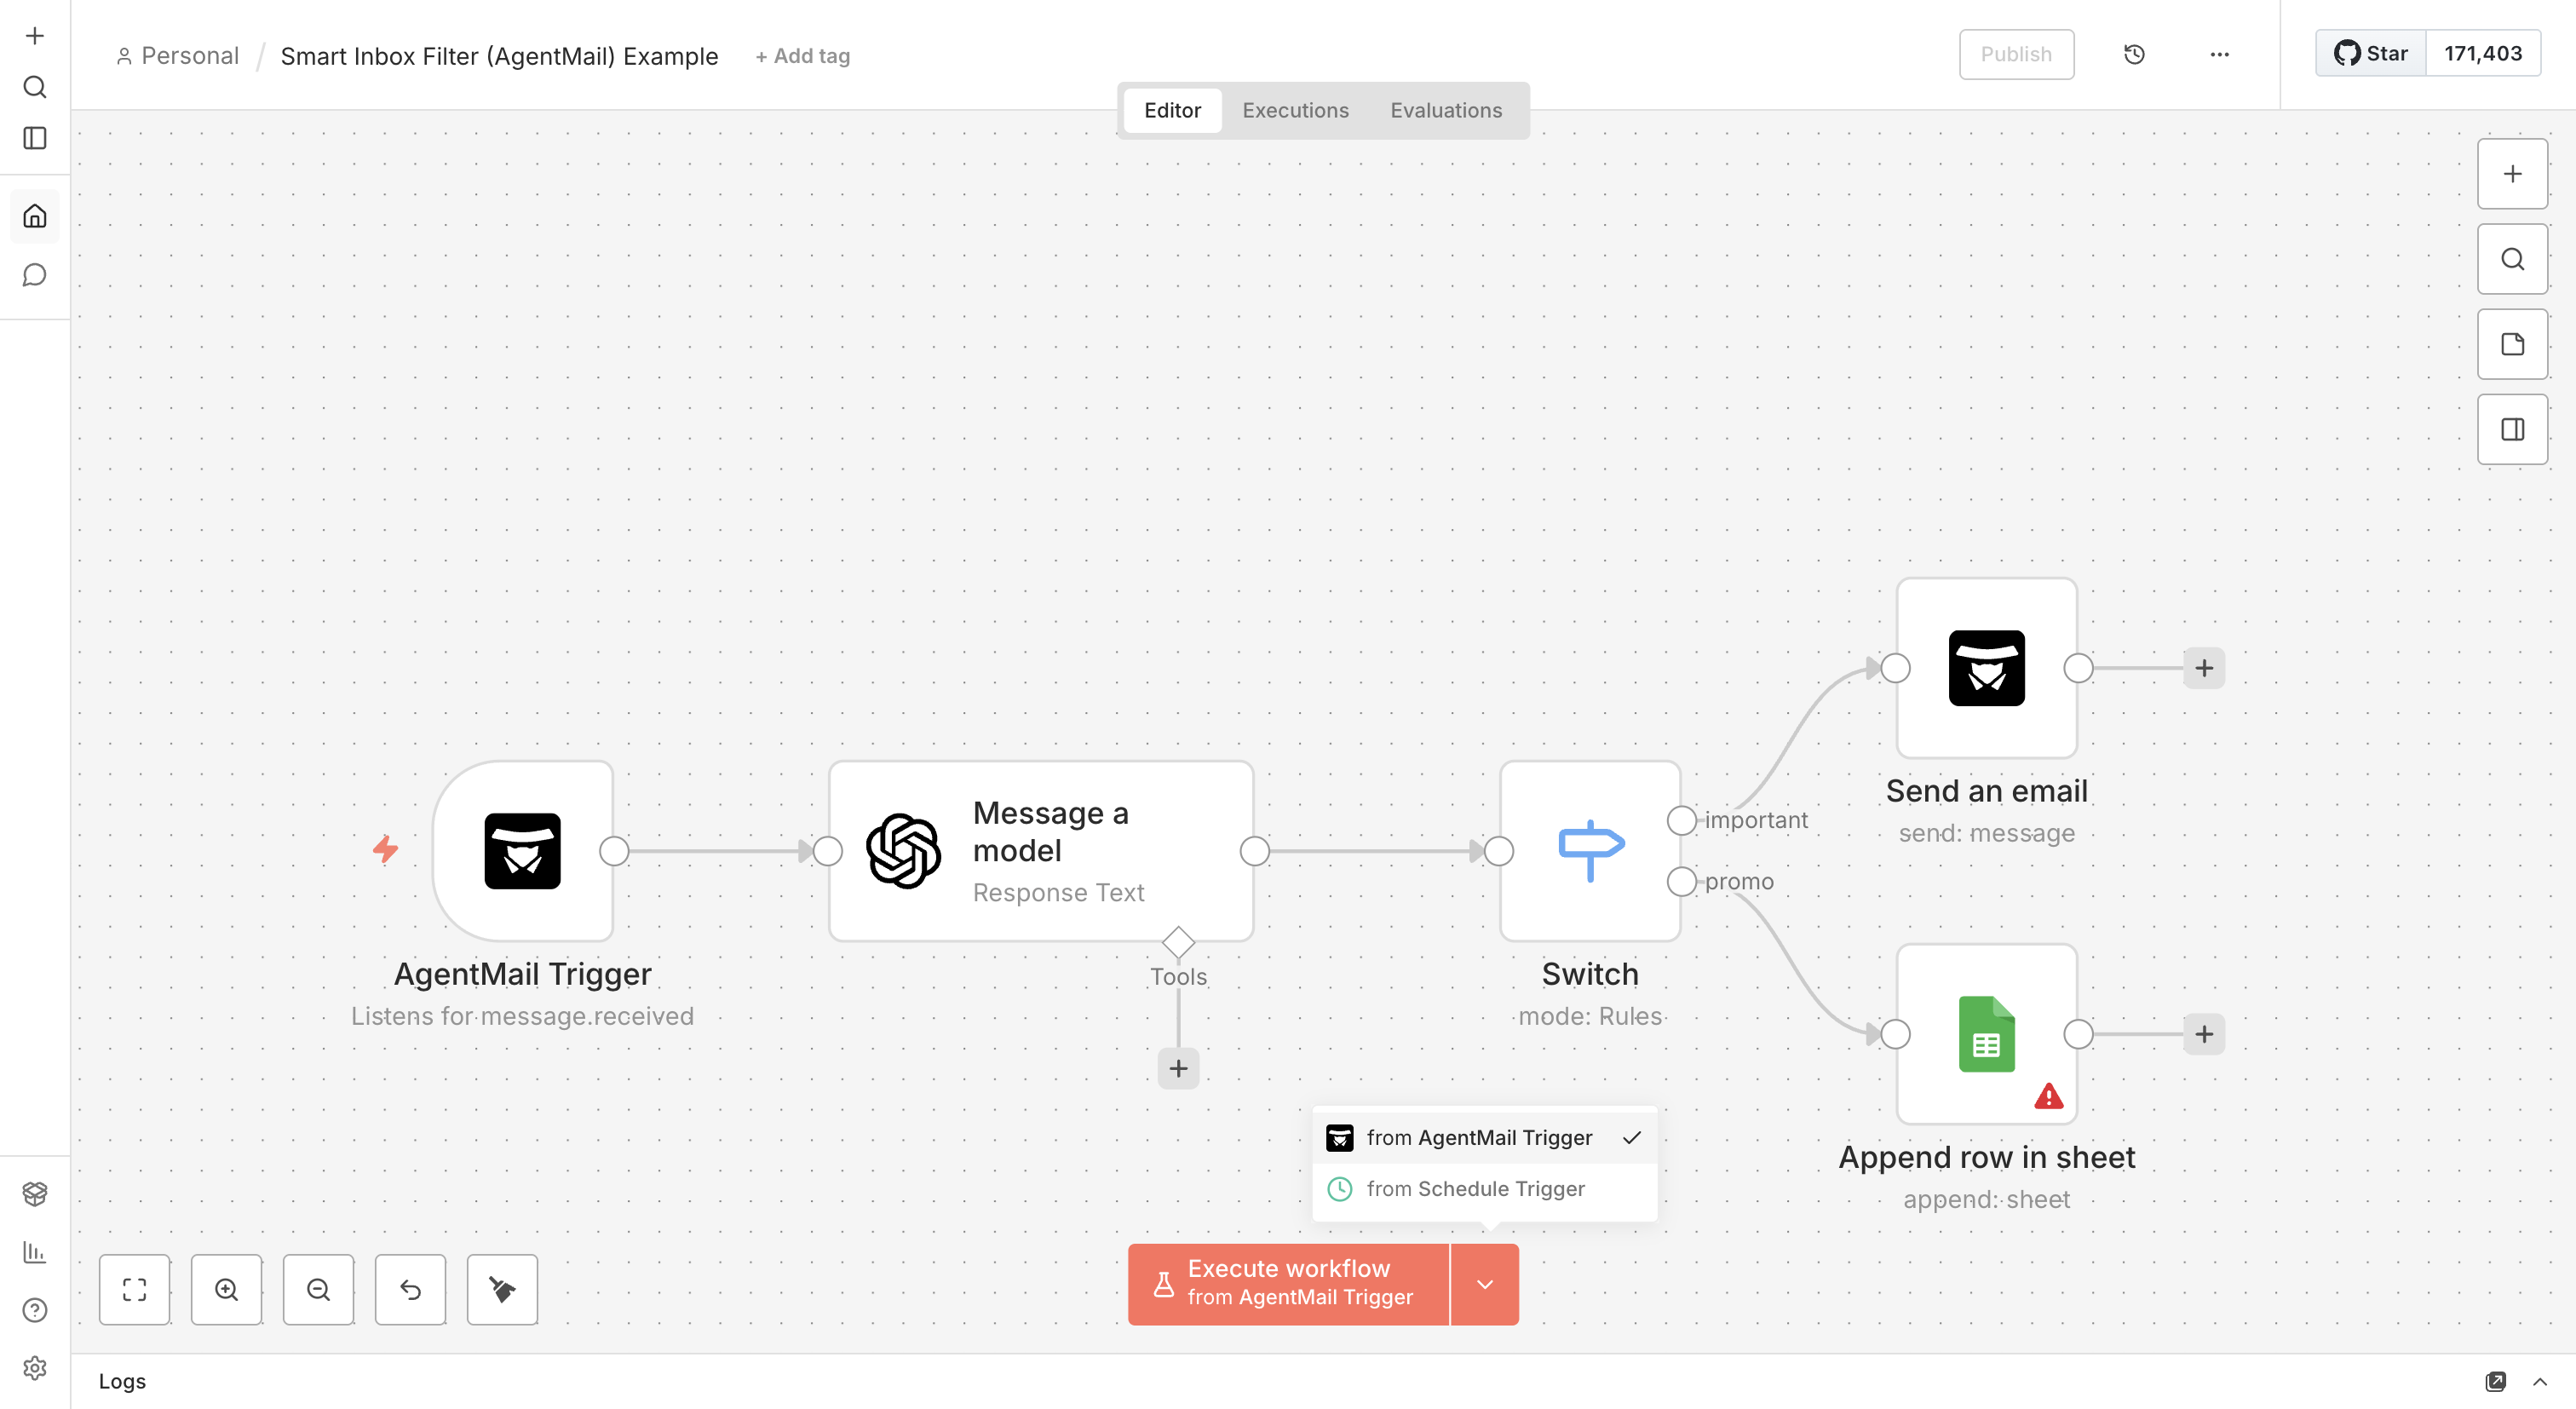Add node after Send an email
Image resolution: width=2576 pixels, height=1409 pixels.
pos(2204,668)
